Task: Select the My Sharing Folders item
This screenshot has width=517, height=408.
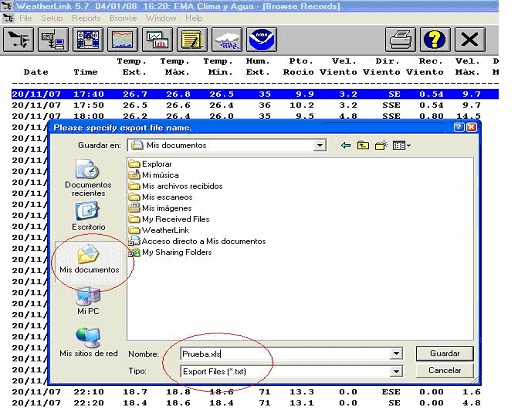Action: (170, 252)
